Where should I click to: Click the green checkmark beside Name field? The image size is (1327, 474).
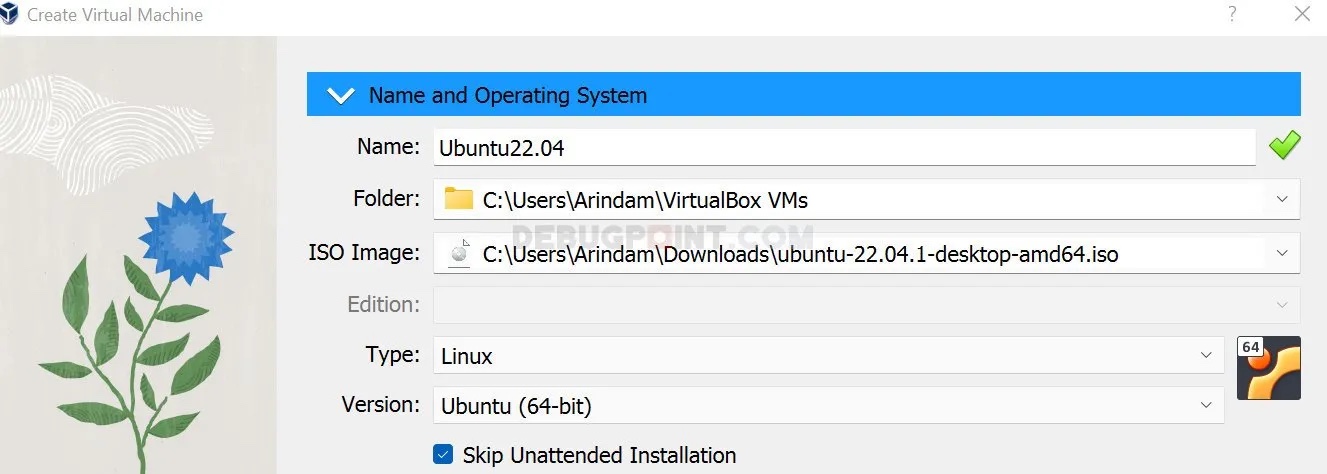(1284, 147)
